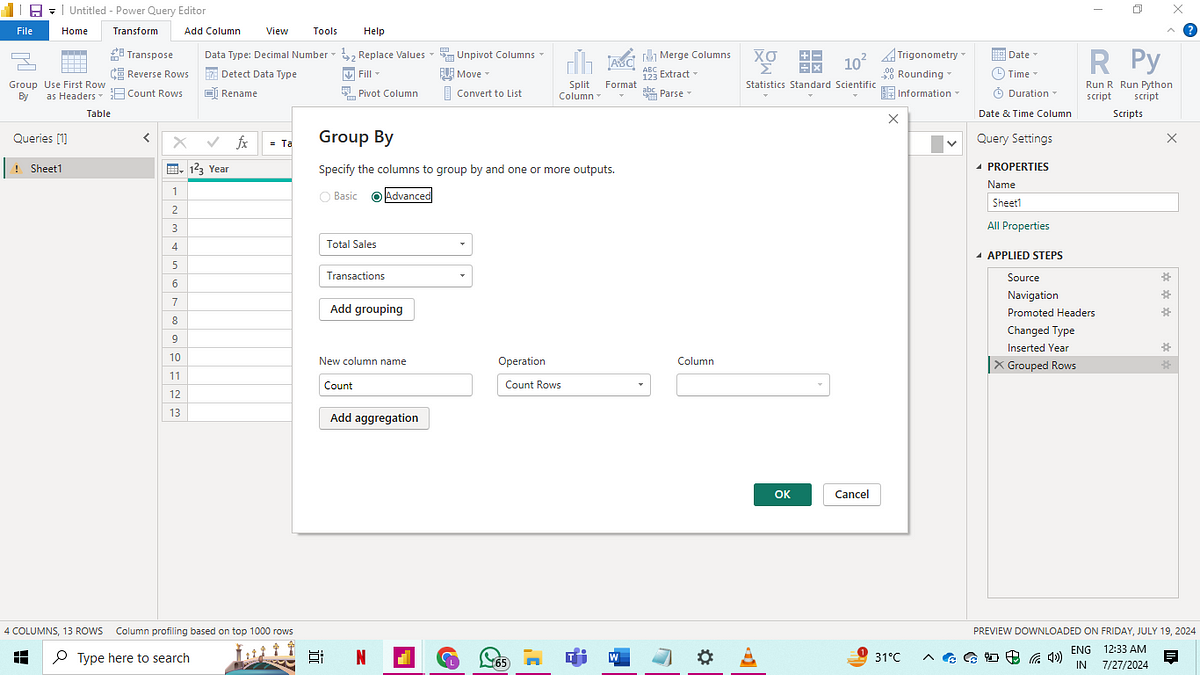Click Detect Data Type

pos(251,74)
